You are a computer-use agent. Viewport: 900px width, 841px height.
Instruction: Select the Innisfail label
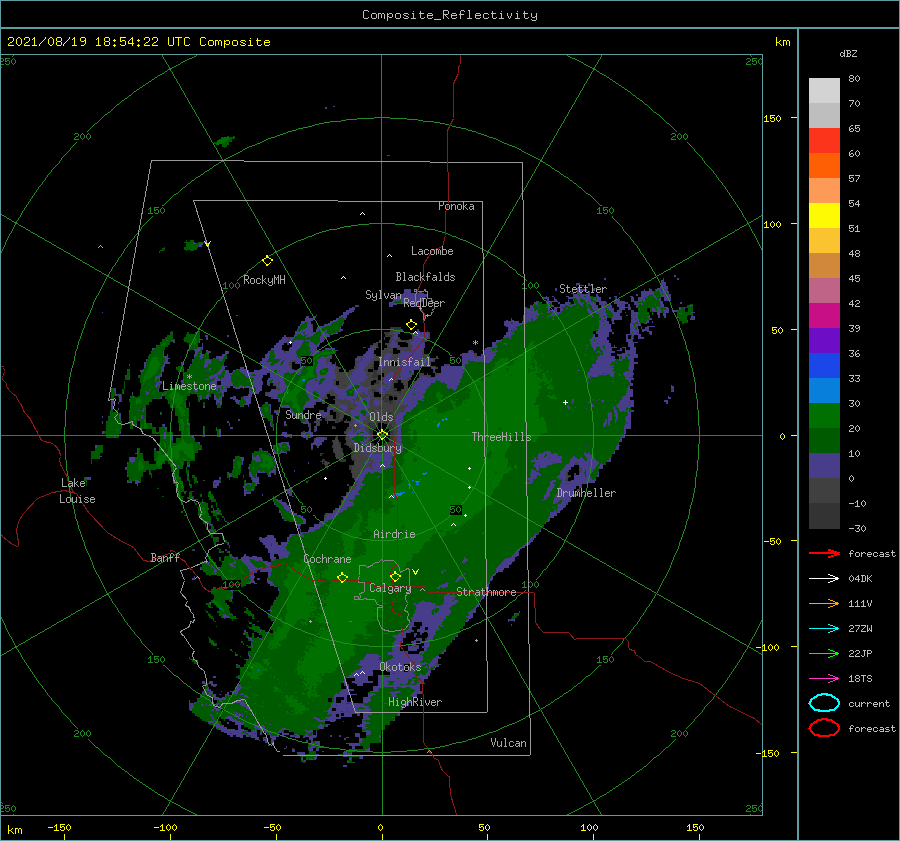pyautogui.click(x=404, y=362)
